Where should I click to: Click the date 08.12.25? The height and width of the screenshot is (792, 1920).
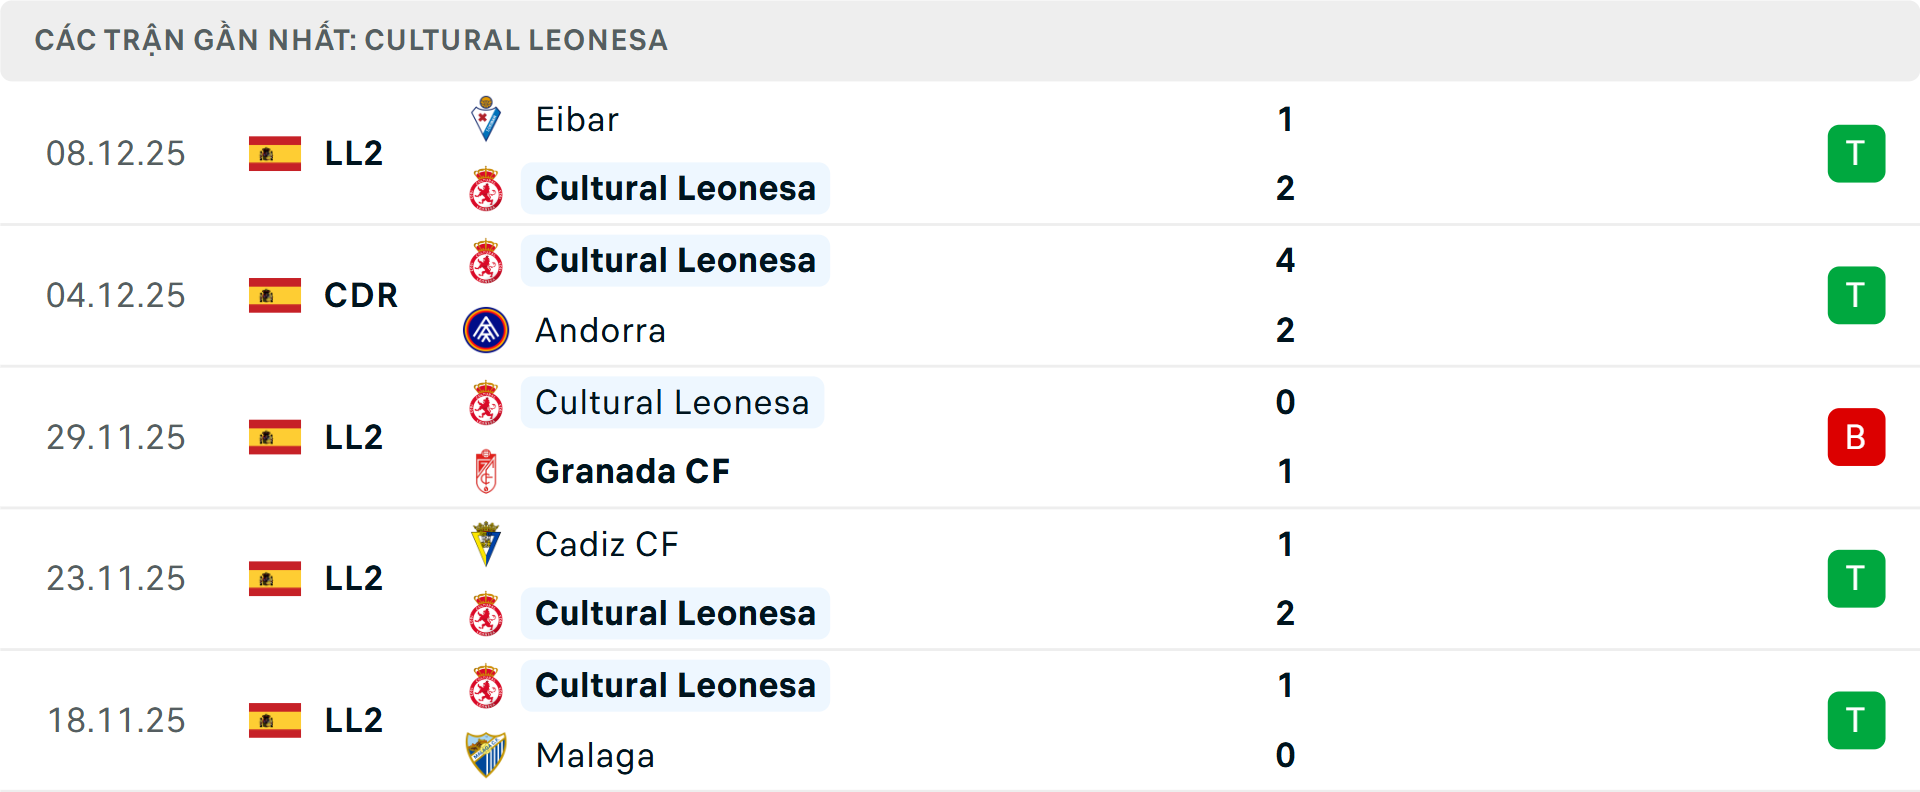click(x=116, y=153)
